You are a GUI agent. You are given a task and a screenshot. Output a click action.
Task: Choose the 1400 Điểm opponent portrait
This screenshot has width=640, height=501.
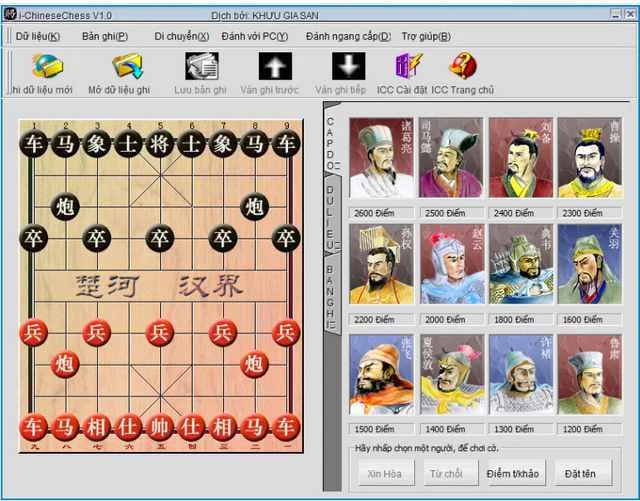tap(452, 375)
